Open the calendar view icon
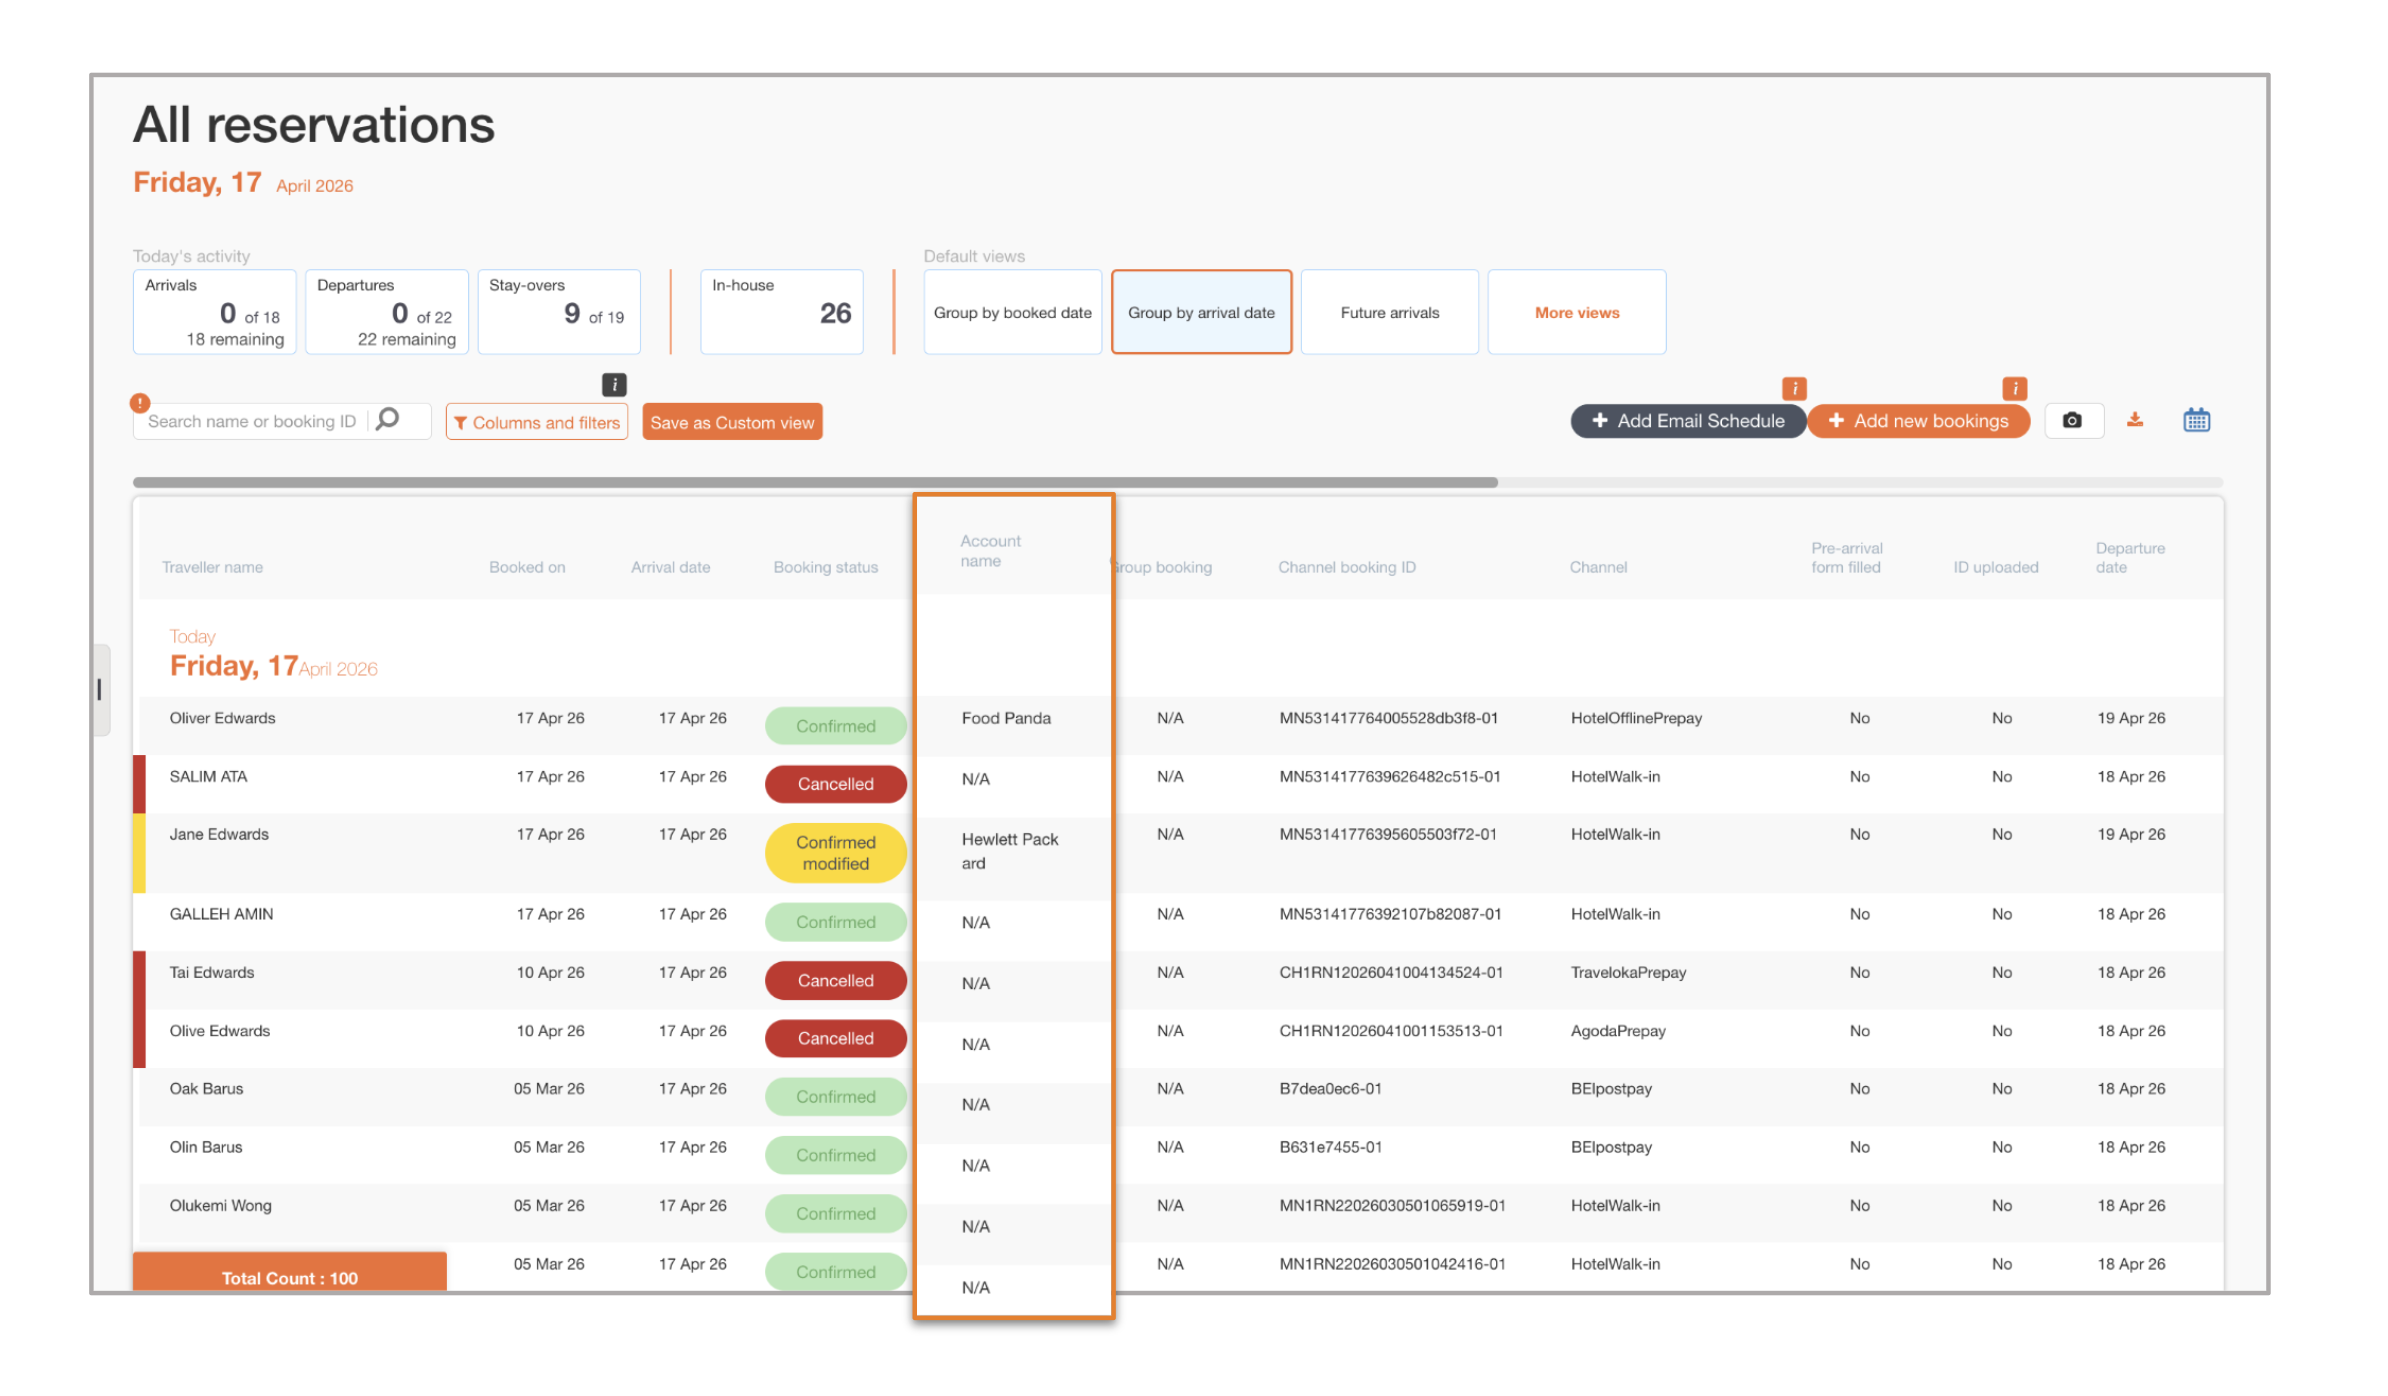 [2196, 420]
